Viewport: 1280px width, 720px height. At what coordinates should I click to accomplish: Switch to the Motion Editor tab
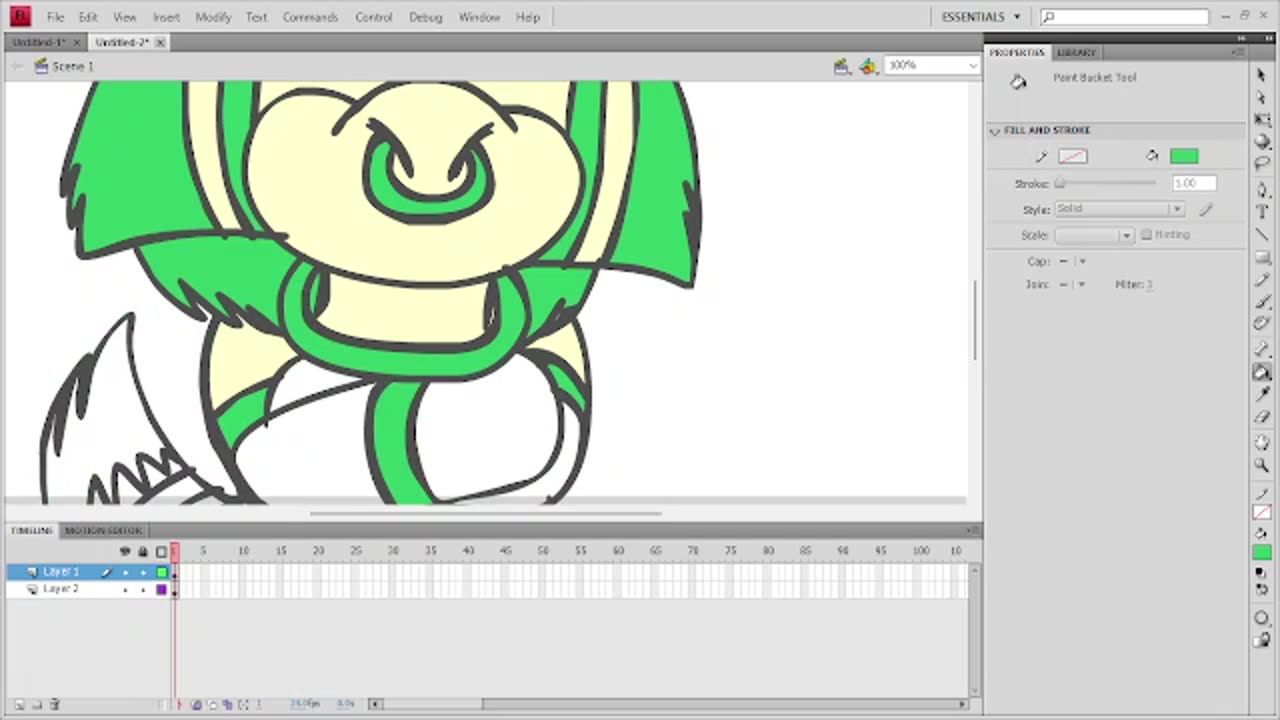point(103,530)
